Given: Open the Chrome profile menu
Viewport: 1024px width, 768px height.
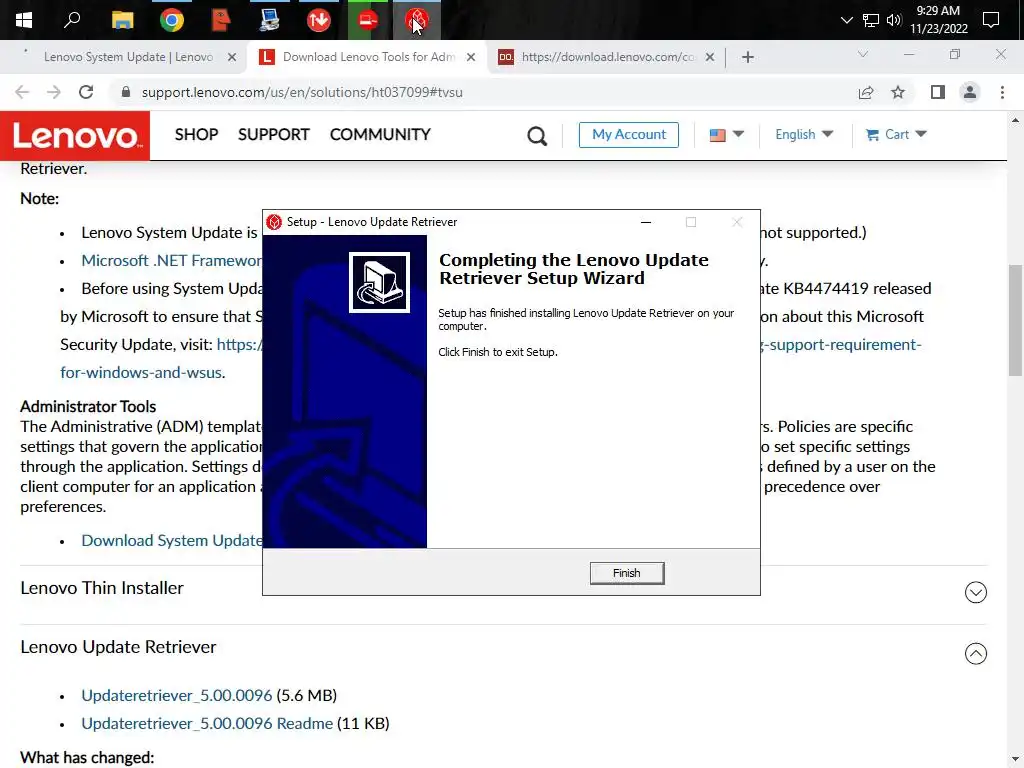Looking at the screenshot, I should click(x=970, y=92).
